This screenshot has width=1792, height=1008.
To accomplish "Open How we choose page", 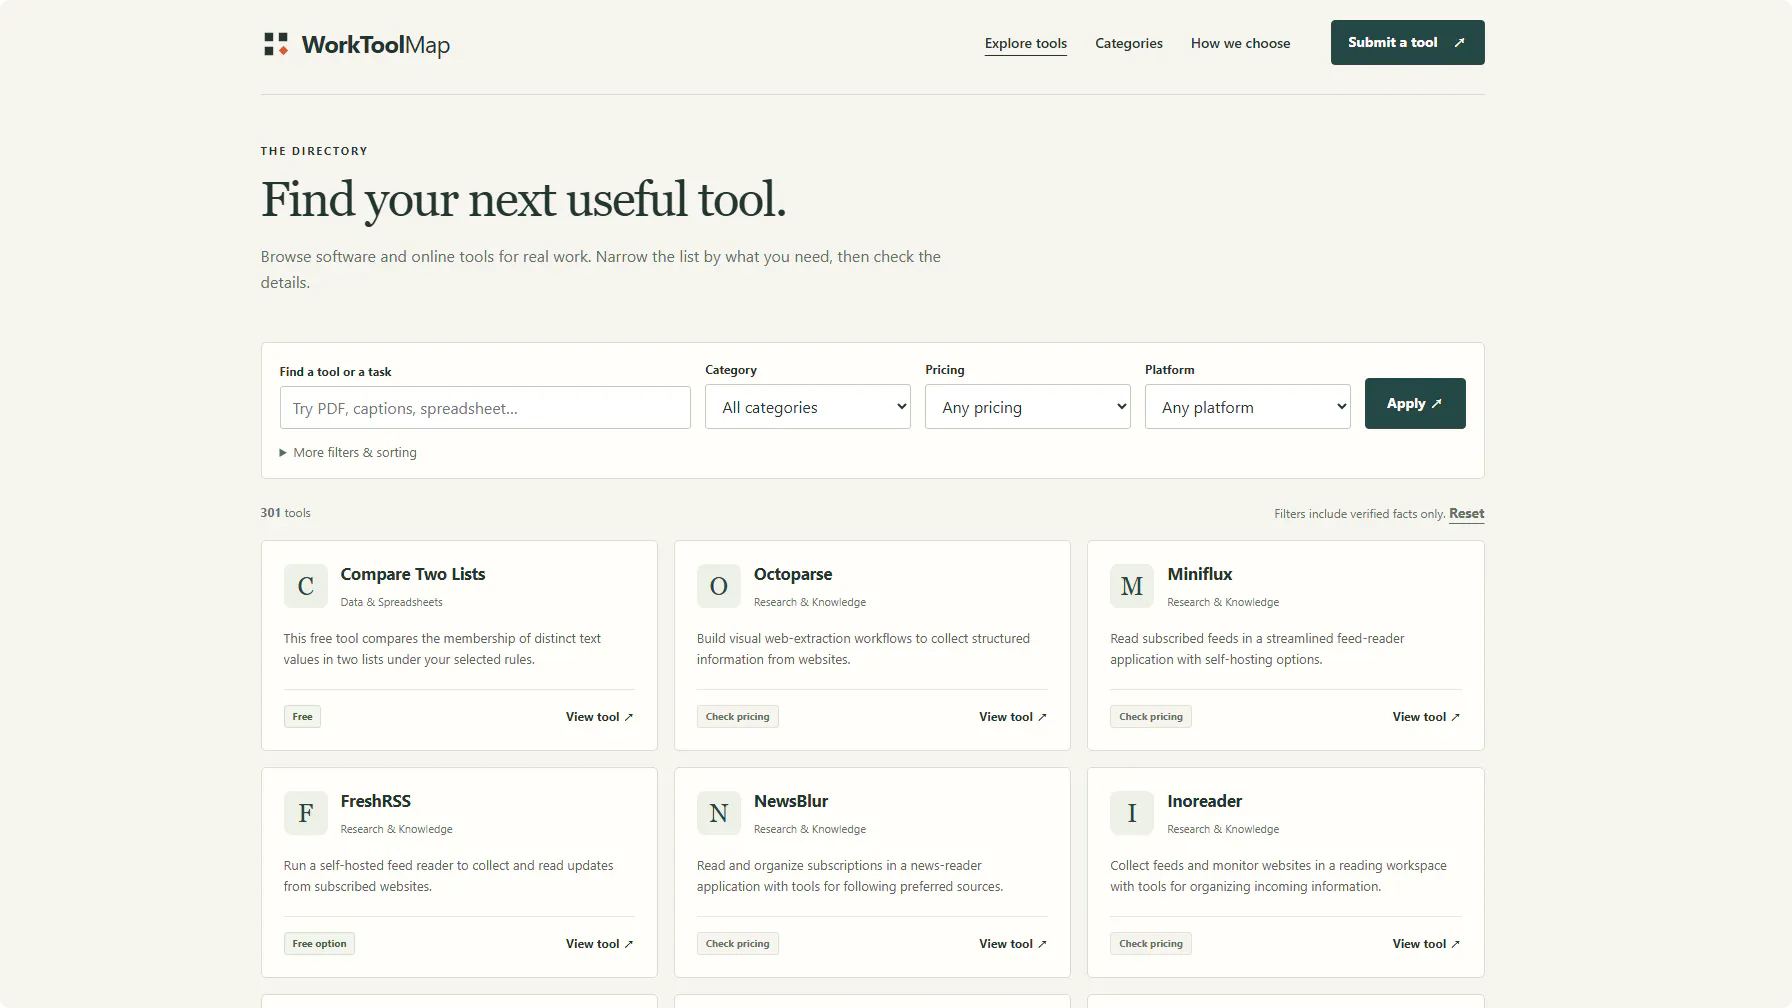I will 1240,43.
